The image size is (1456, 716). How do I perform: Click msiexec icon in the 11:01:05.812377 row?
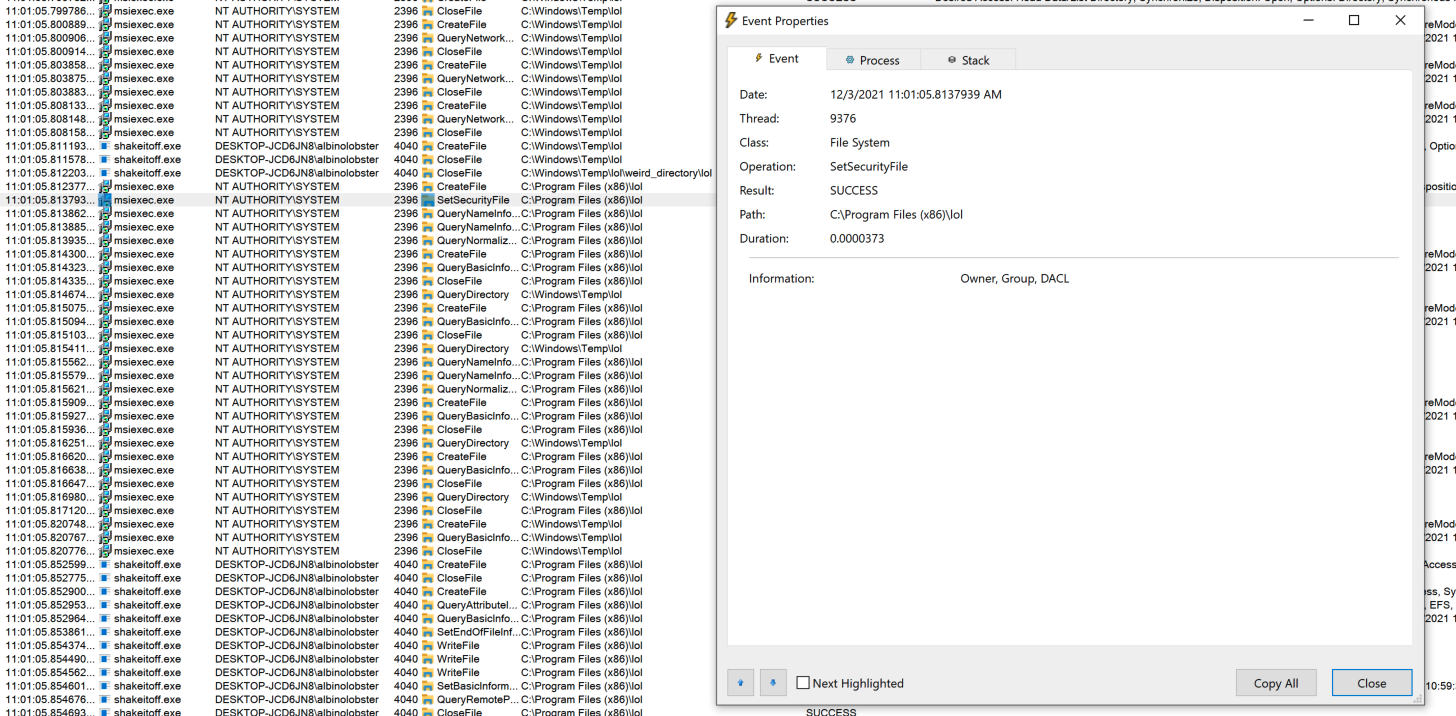click(x=105, y=186)
